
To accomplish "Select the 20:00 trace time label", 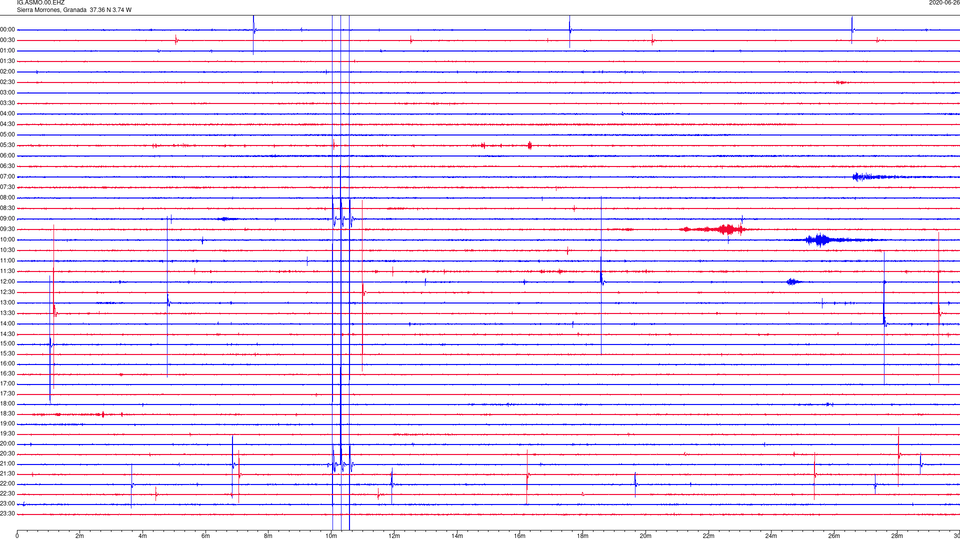I will pyautogui.click(x=8, y=444).
